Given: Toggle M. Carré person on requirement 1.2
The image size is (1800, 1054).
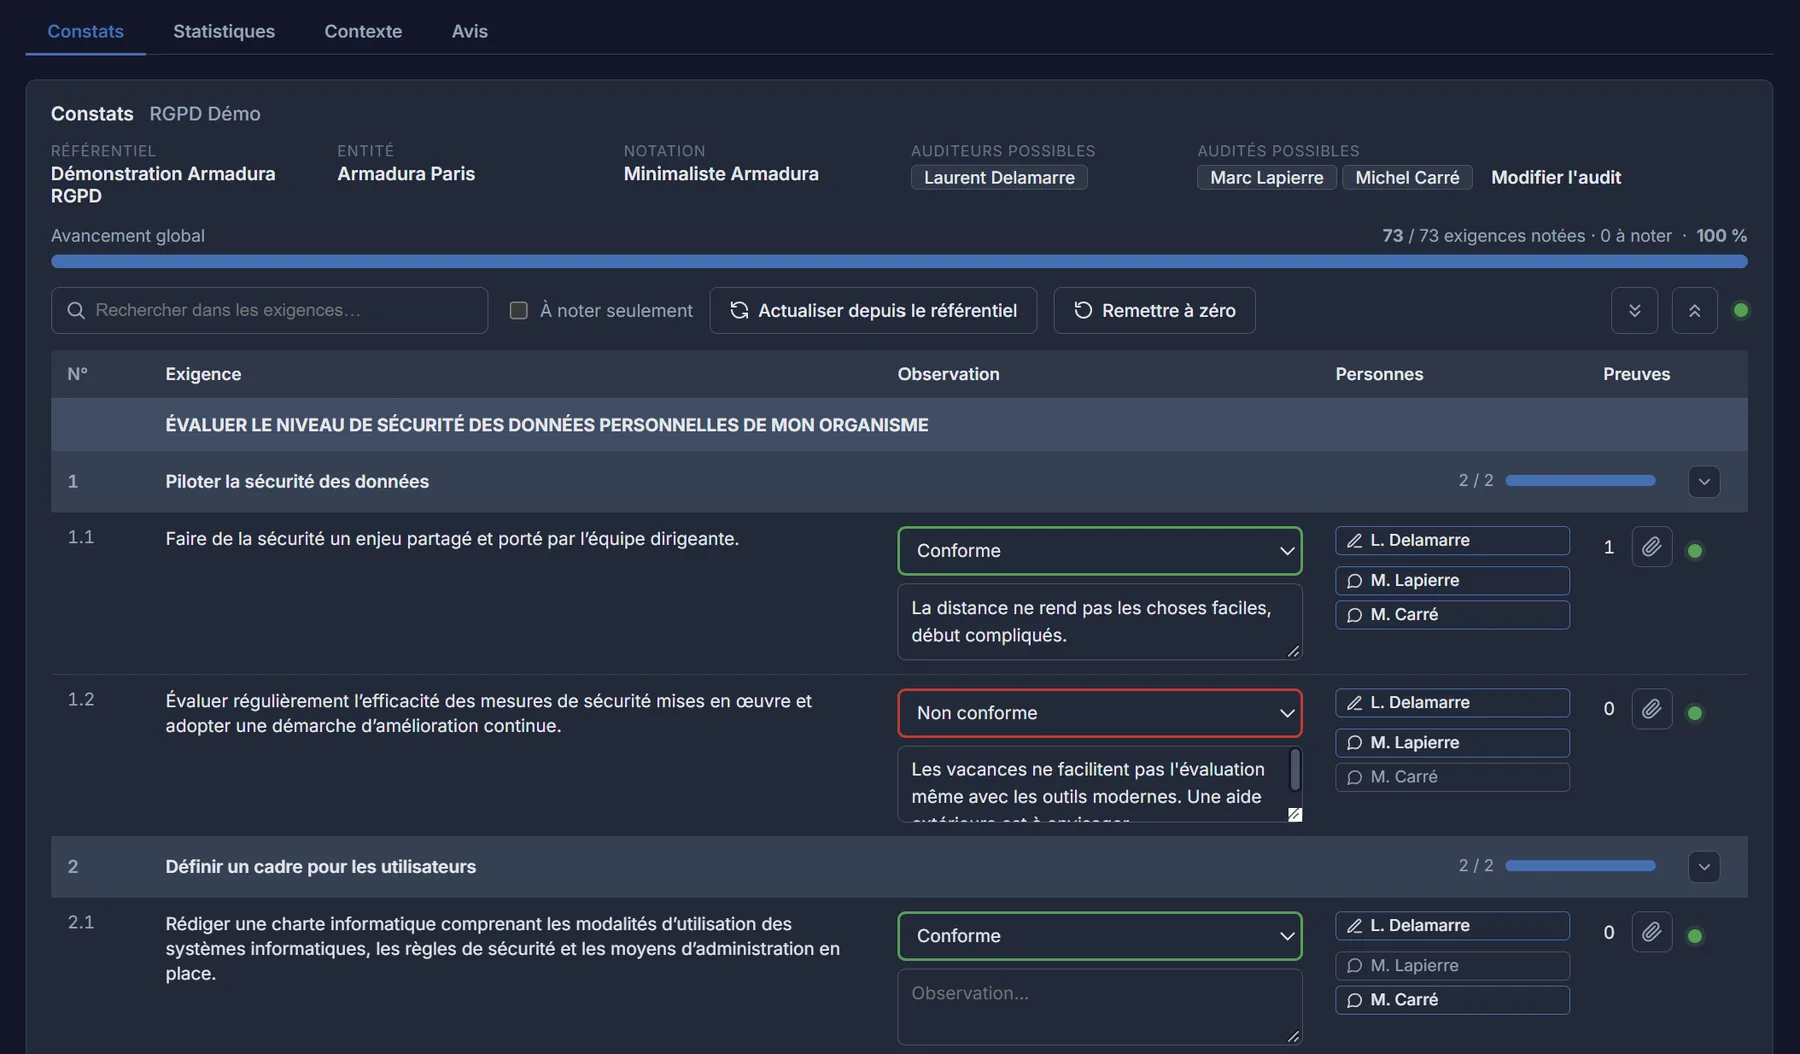Looking at the screenshot, I should (x=1452, y=777).
